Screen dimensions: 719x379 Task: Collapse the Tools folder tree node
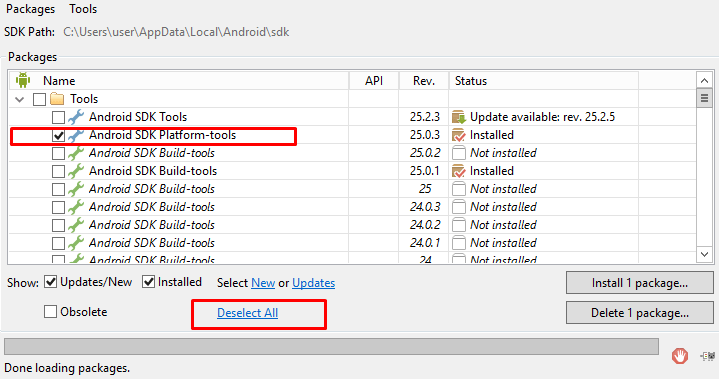pos(19,99)
